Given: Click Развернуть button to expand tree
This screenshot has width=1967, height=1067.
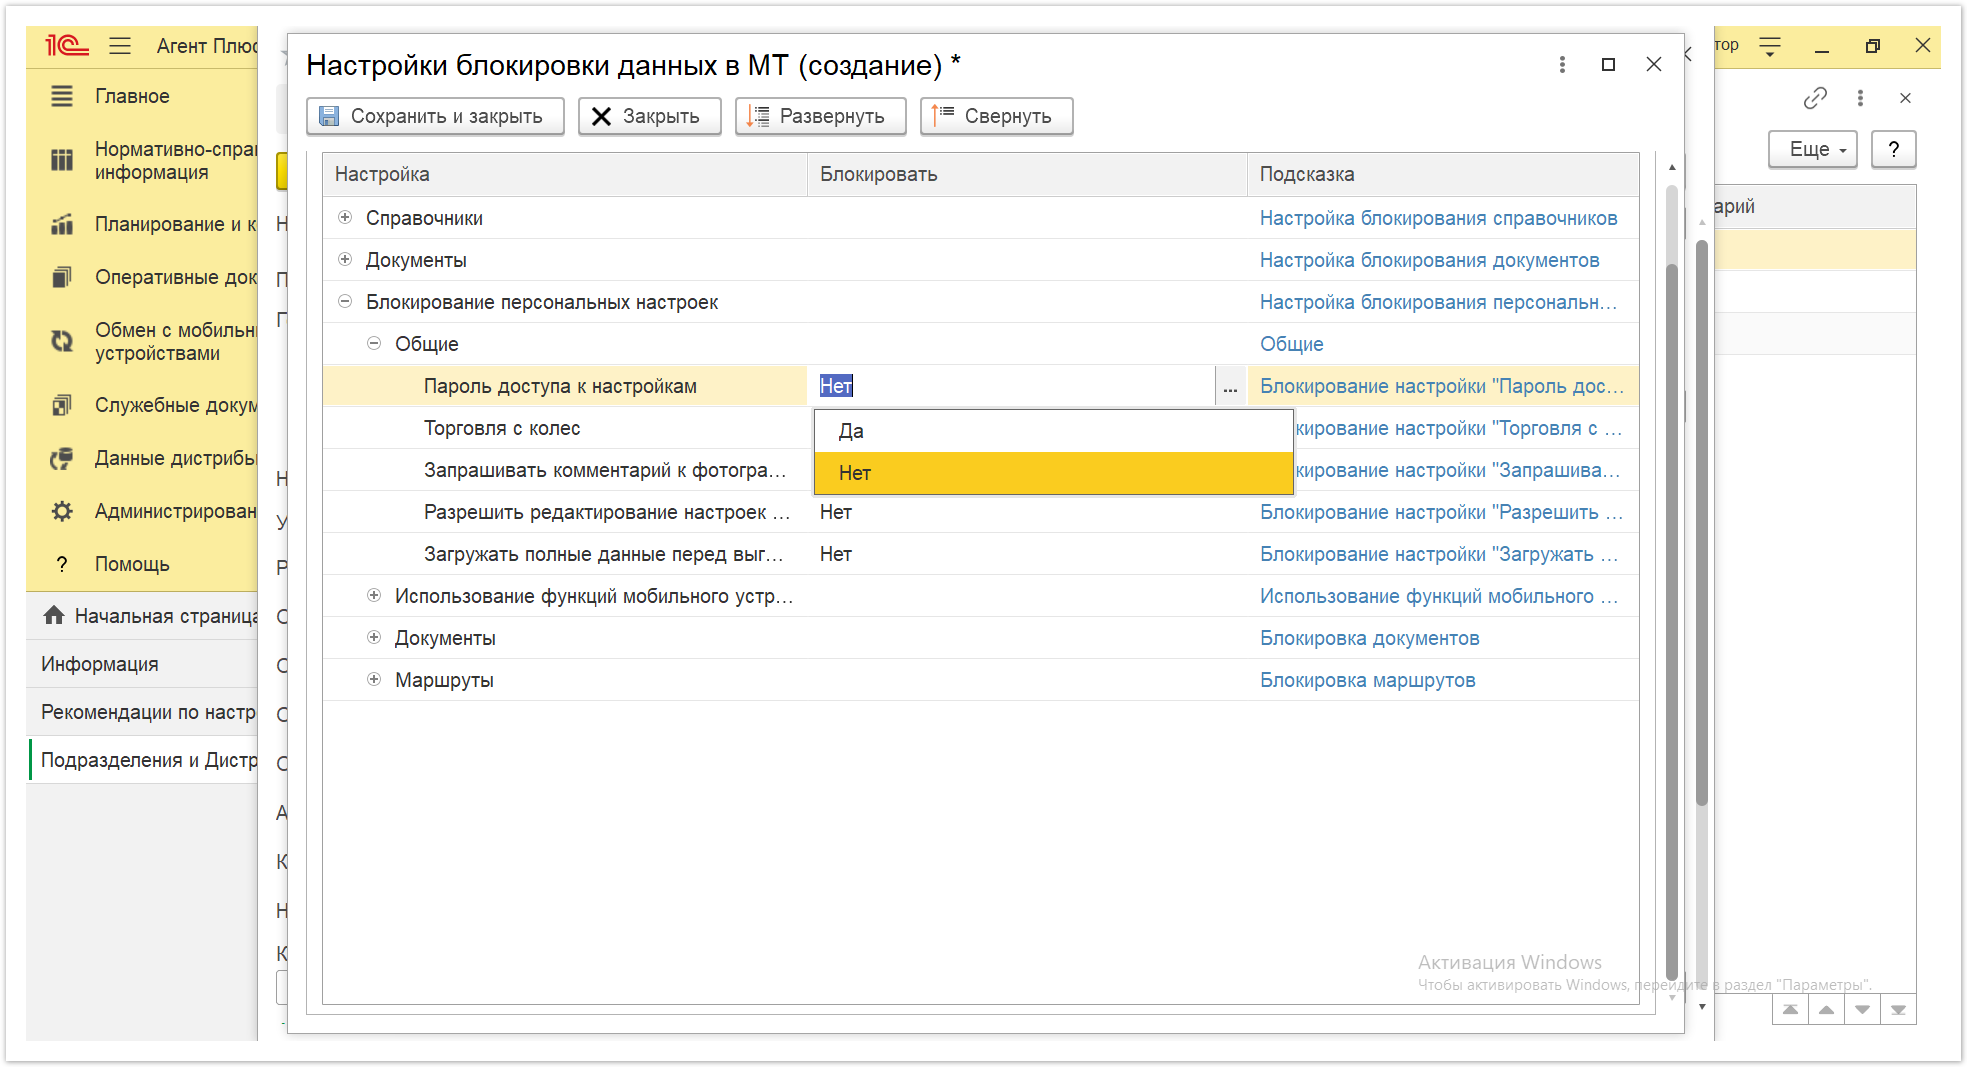Looking at the screenshot, I should tap(820, 116).
